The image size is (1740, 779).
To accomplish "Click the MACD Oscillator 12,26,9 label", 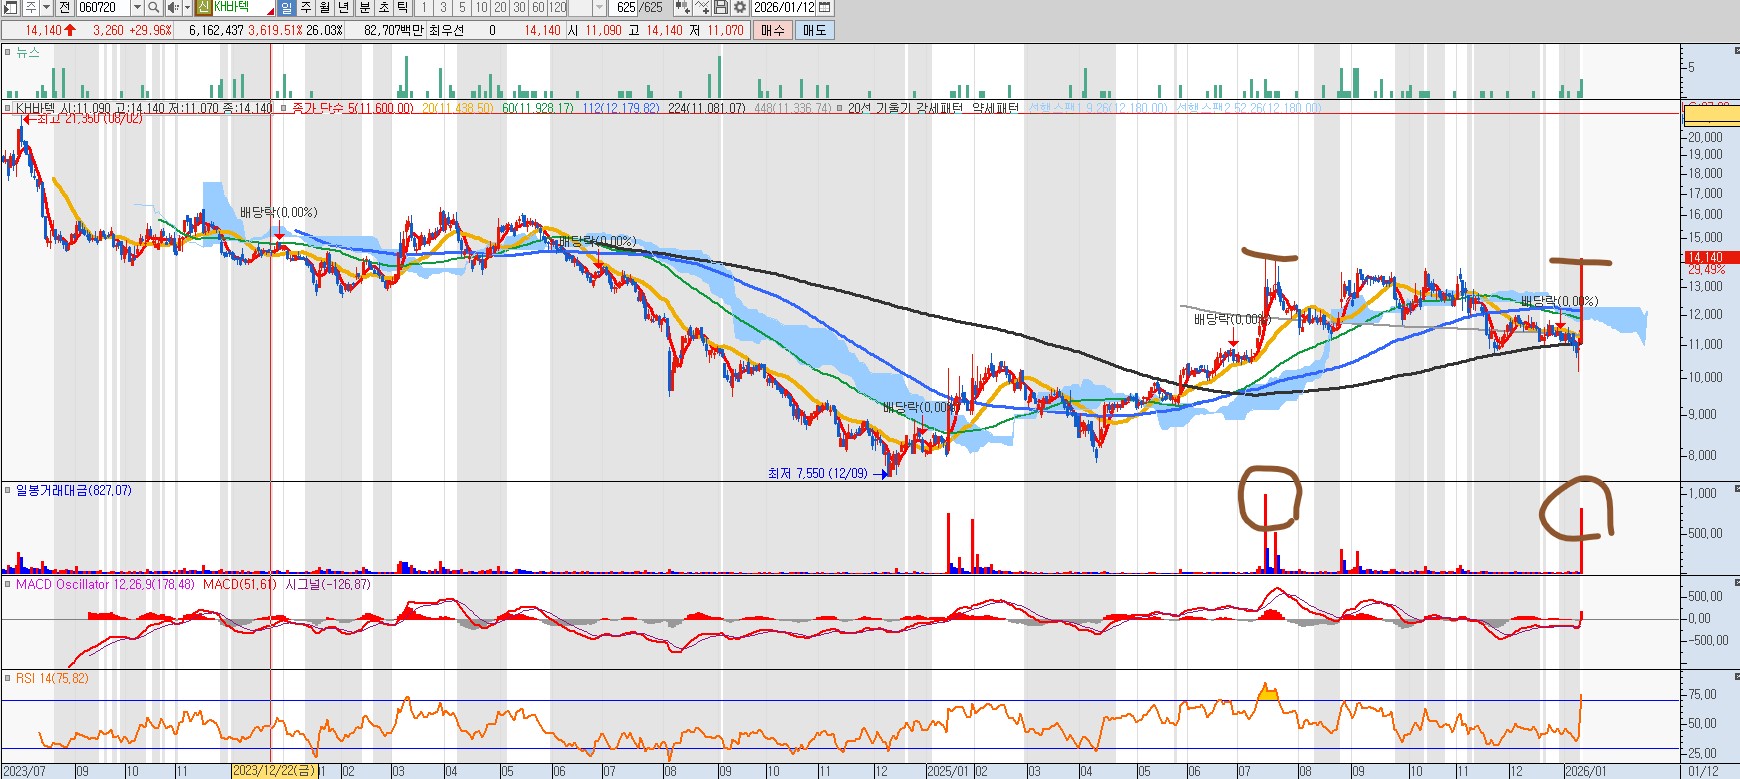I will click(83, 585).
